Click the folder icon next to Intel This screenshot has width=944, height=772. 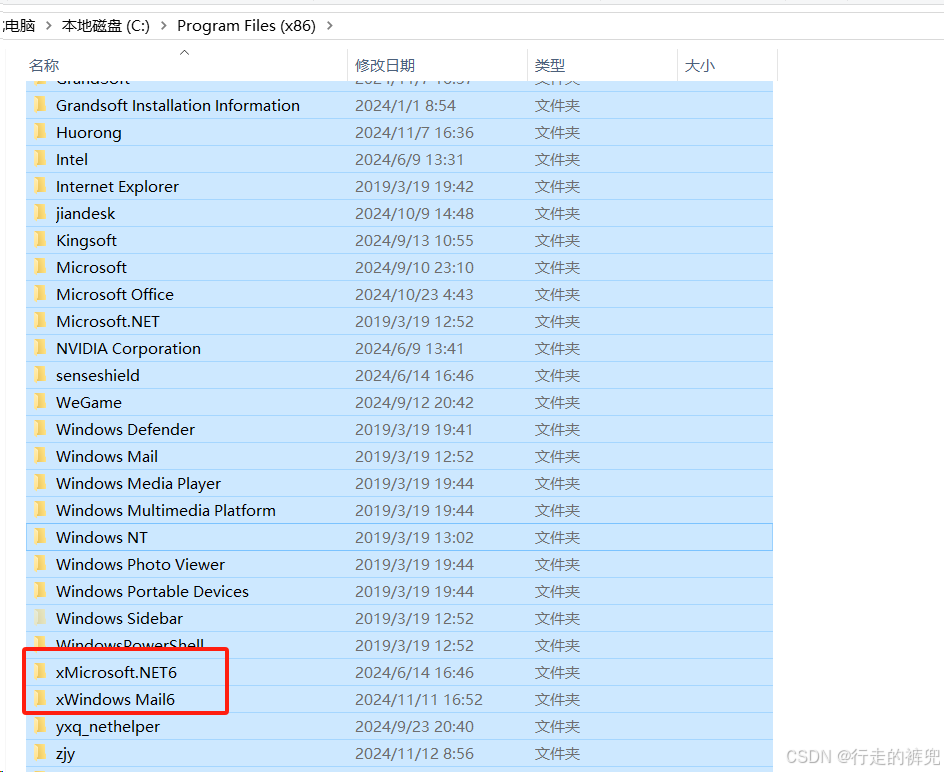pyautogui.click(x=40, y=158)
